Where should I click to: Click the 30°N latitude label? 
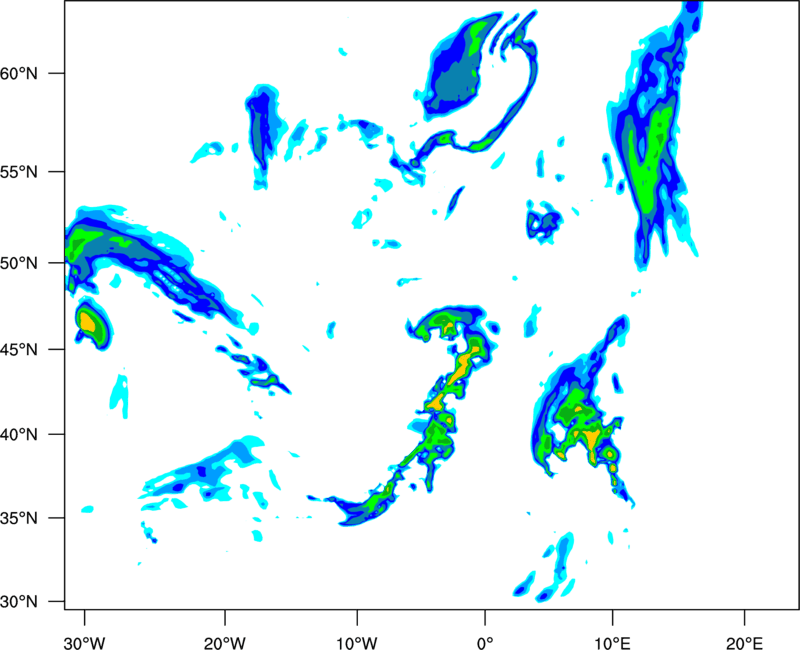tap(19, 602)
